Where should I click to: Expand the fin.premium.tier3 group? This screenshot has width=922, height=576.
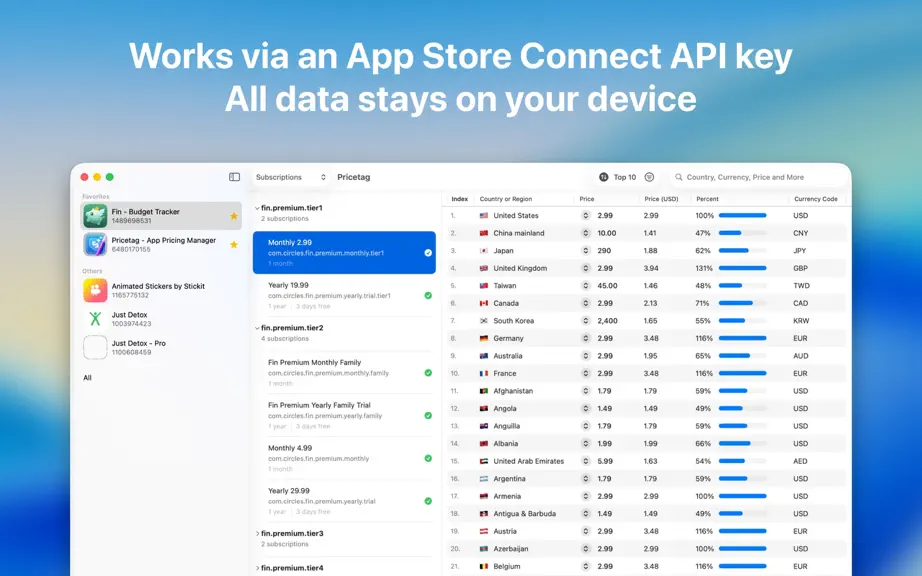click(257, 534)
